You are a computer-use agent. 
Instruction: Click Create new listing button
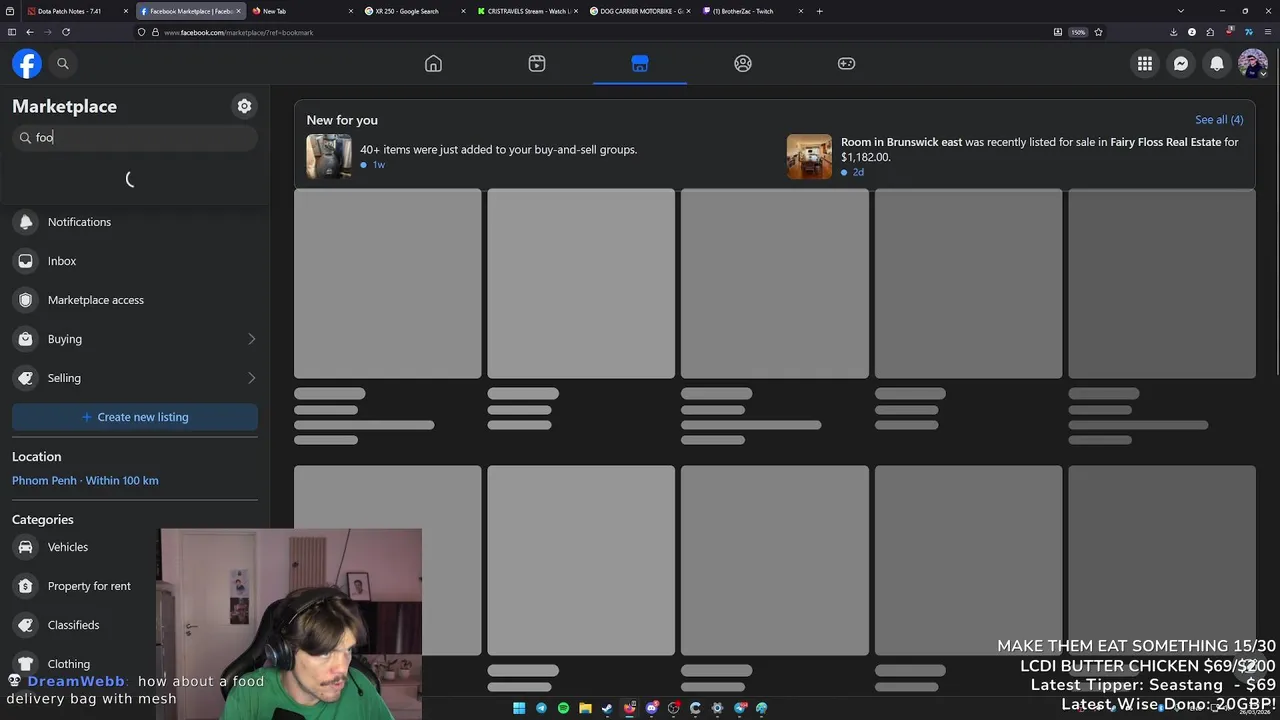point(135,417)
